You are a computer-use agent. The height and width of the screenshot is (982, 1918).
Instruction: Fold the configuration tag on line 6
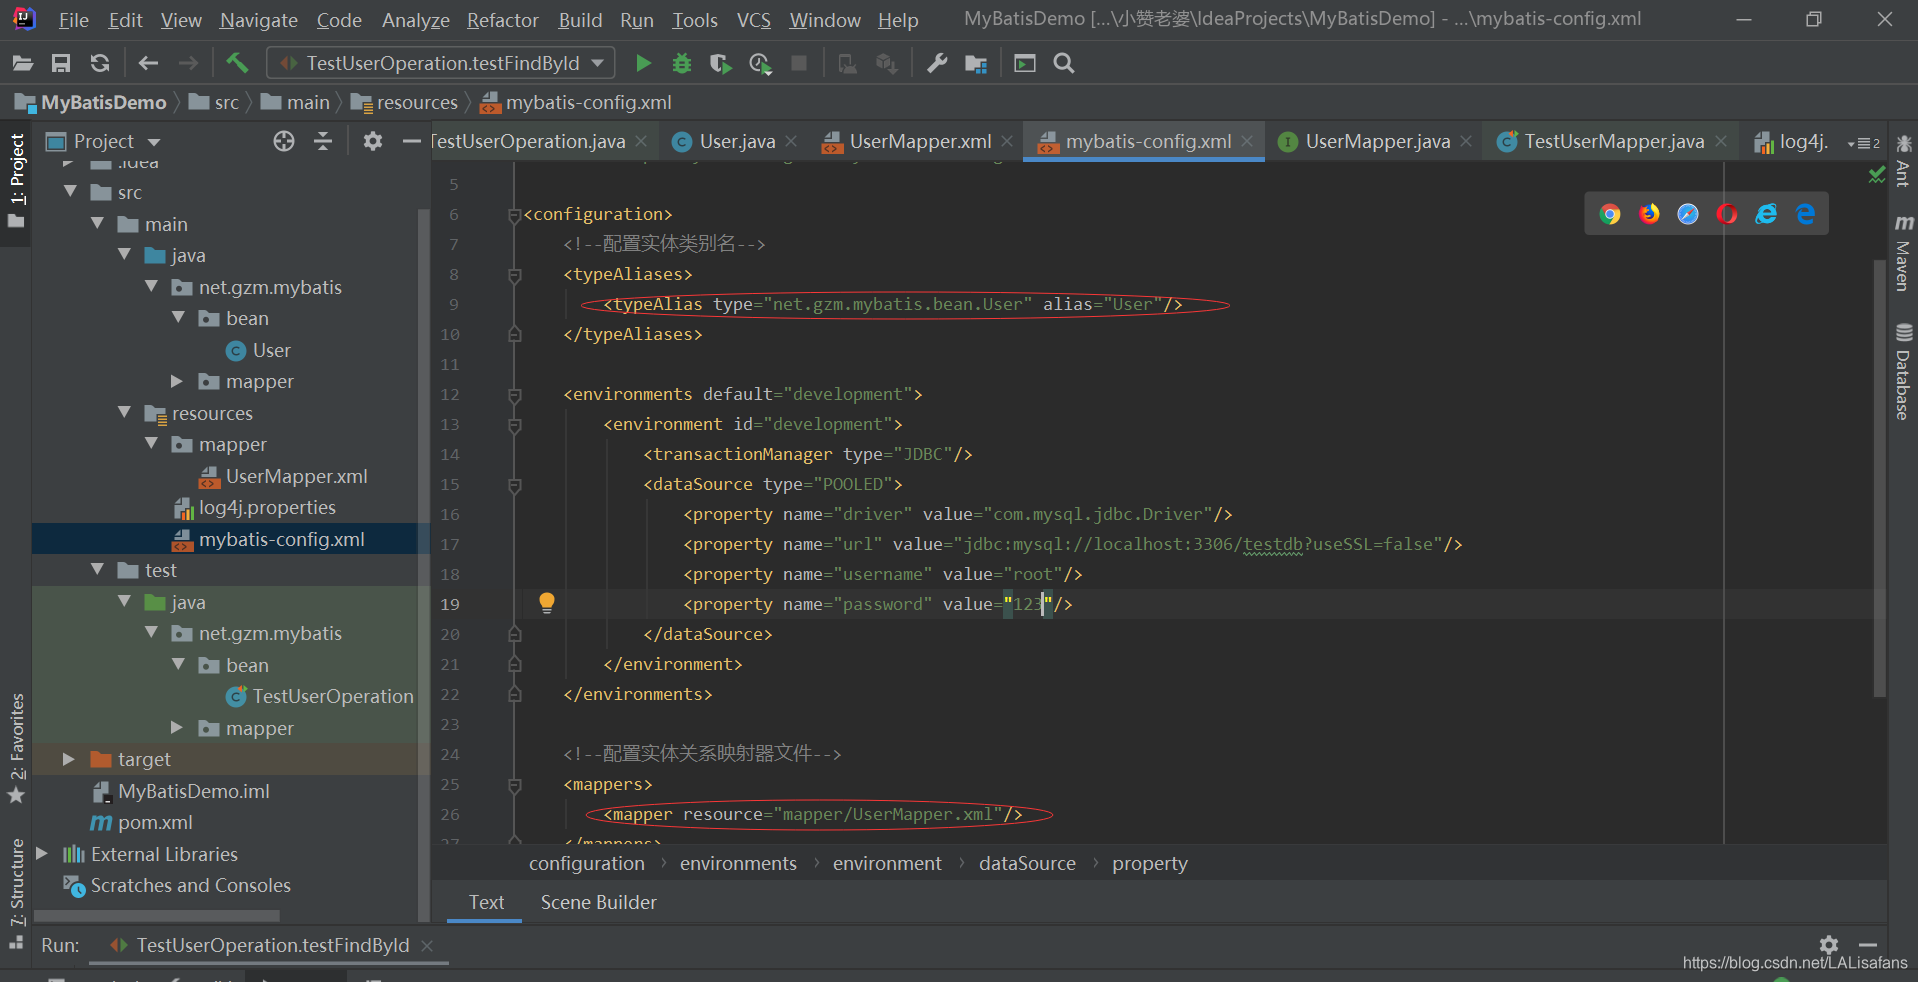515,215
